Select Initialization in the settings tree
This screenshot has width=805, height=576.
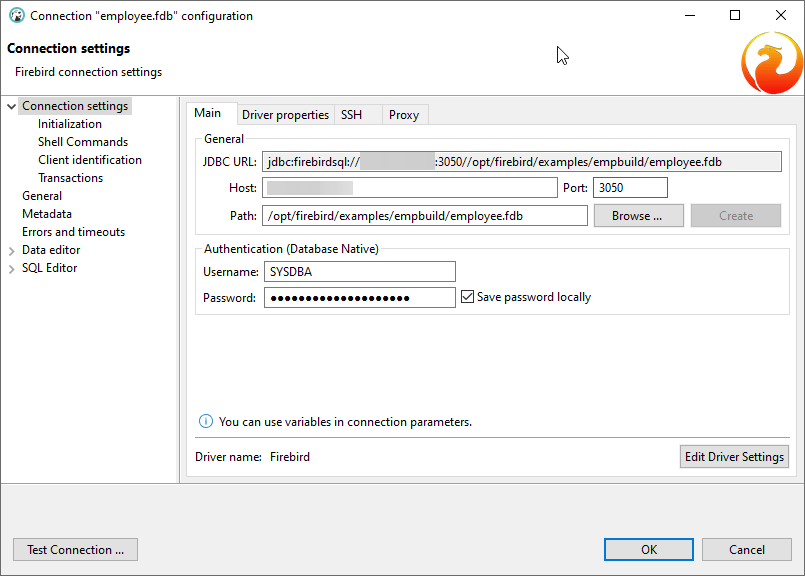click(70, 124)
